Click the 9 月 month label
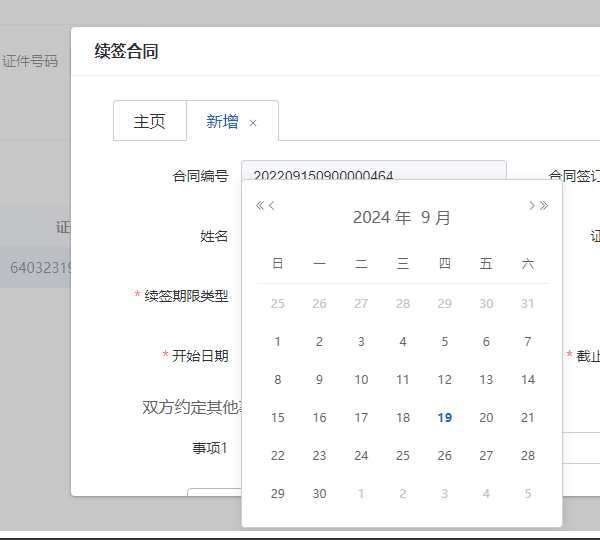The width and height of the screenshot is (600, 540). coord(436,217)
